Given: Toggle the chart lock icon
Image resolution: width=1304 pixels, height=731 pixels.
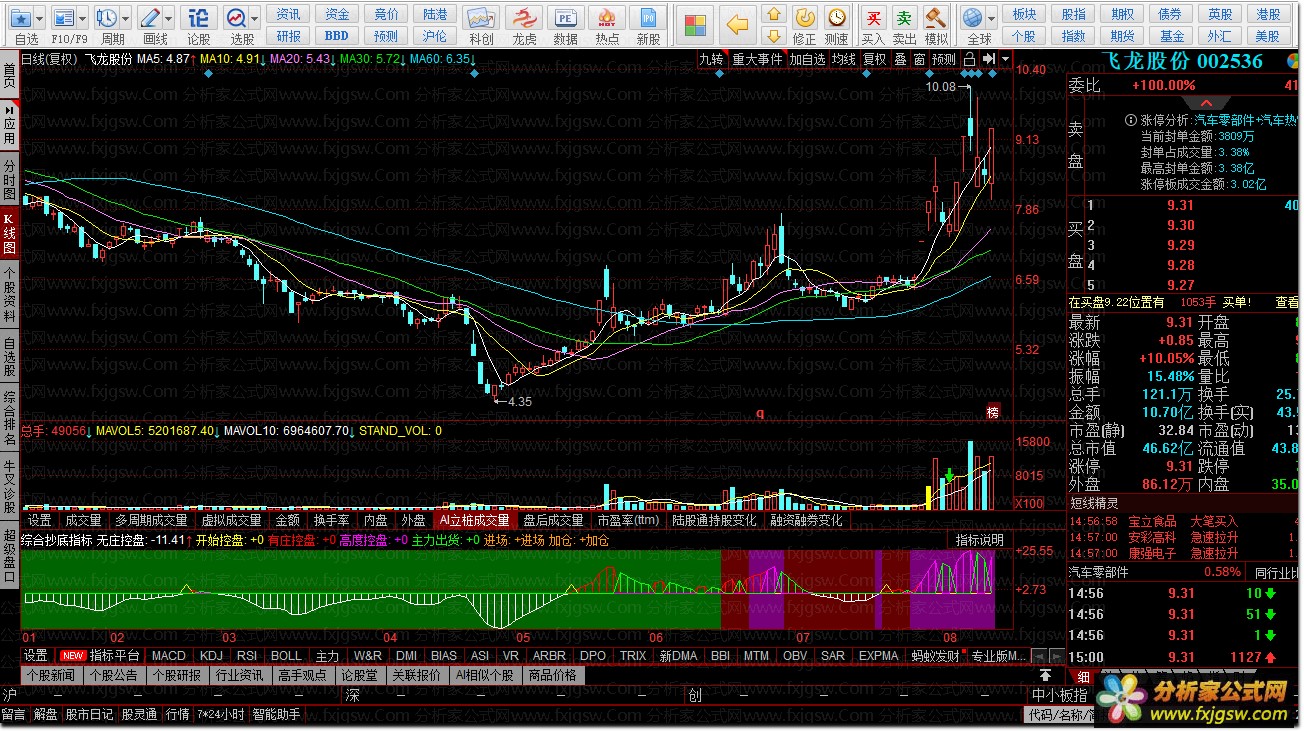Looking at the screenshot, I should tap(969, 59).
